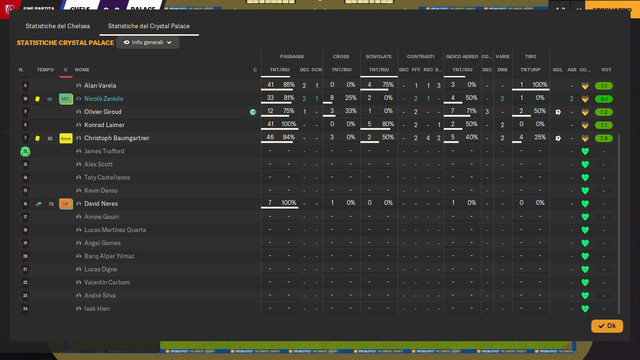The width and height of the screenshot is (640, 360).
Task: Click Lucas Digne's green condition heart
Action: (x=585, y=269)
